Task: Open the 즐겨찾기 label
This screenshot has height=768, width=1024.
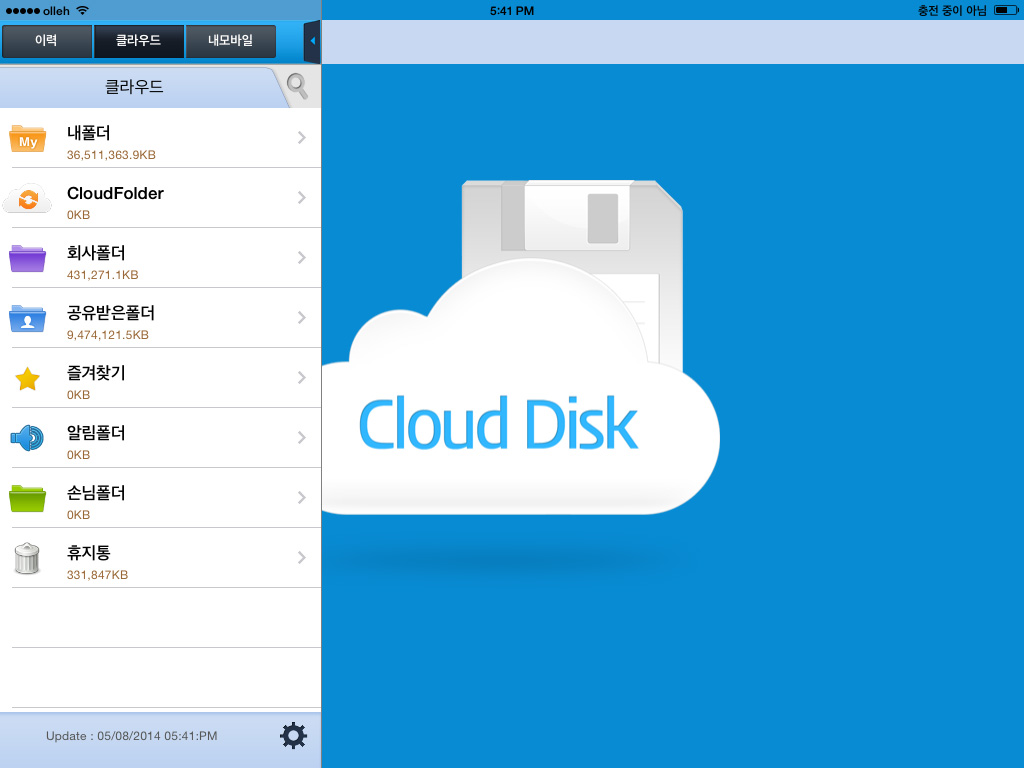Action: point(96,374)
